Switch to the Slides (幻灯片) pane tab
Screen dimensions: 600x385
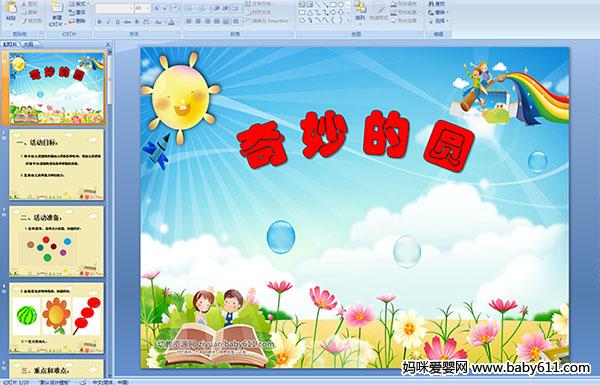pyautogui.click(x=10, y=44)
